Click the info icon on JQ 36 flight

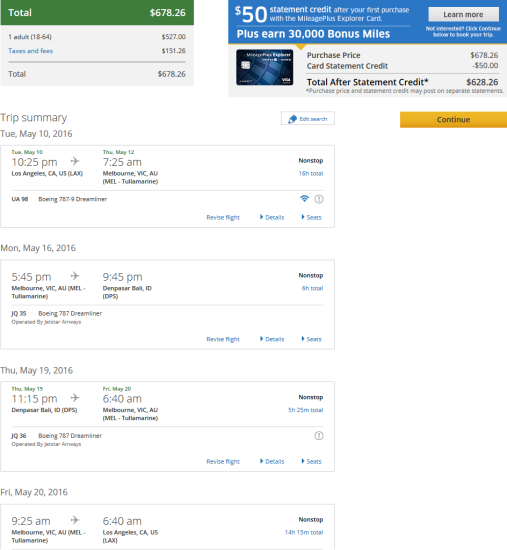tap(319, 436)
